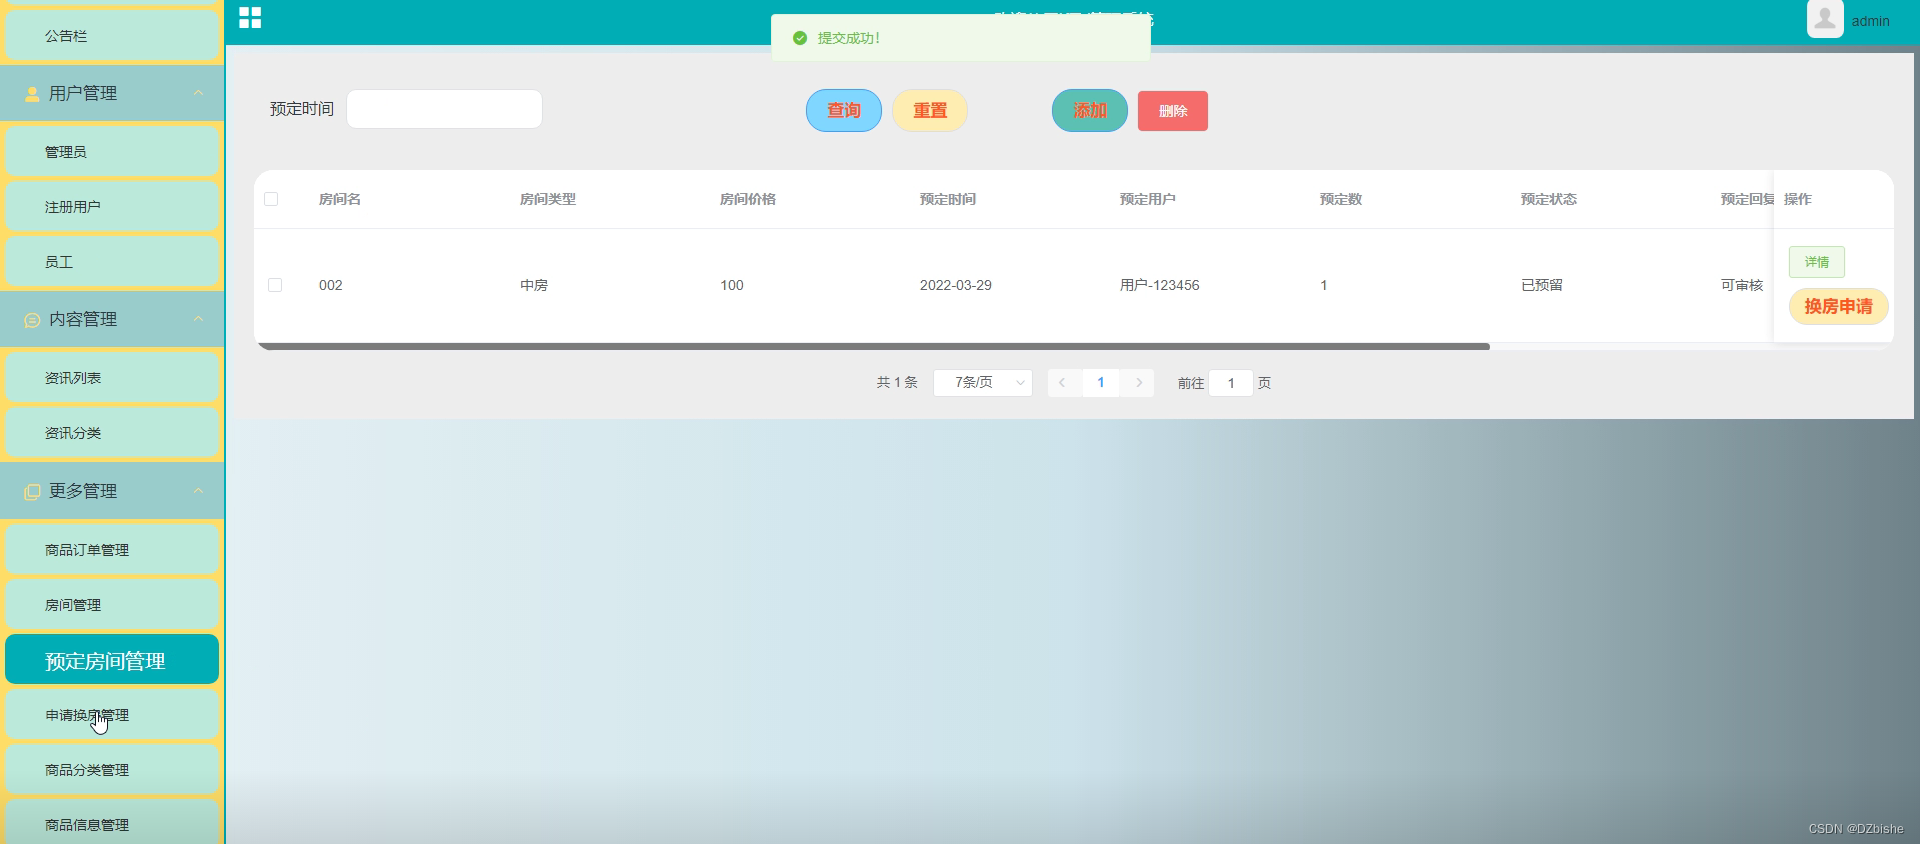Screen dimensions: 1920x844
Task: Click the 详情 details button
Action: pos(1817,262)
